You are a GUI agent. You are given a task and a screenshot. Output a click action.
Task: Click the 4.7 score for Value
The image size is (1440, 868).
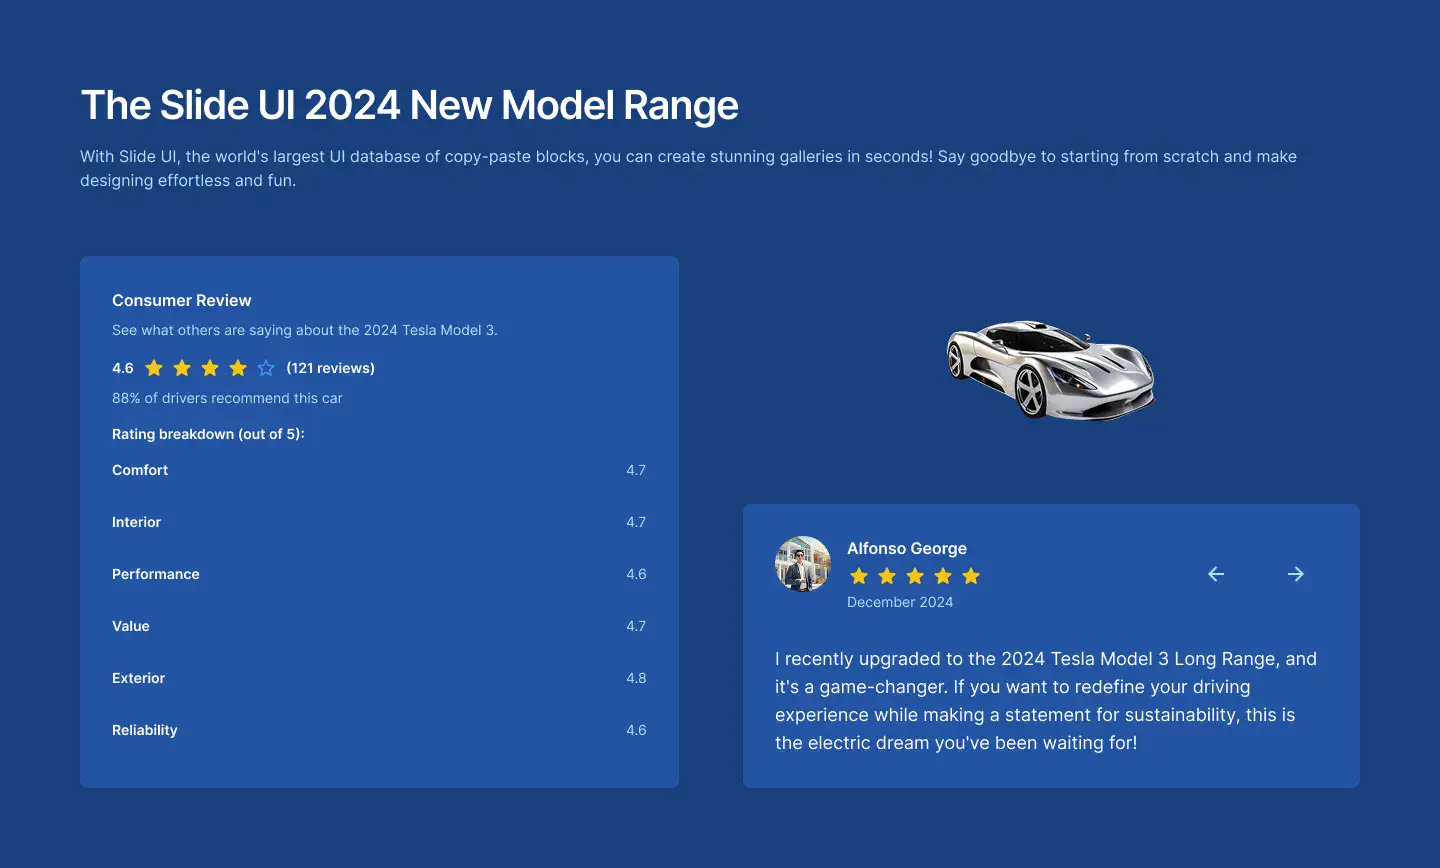[x=636, y=626]
